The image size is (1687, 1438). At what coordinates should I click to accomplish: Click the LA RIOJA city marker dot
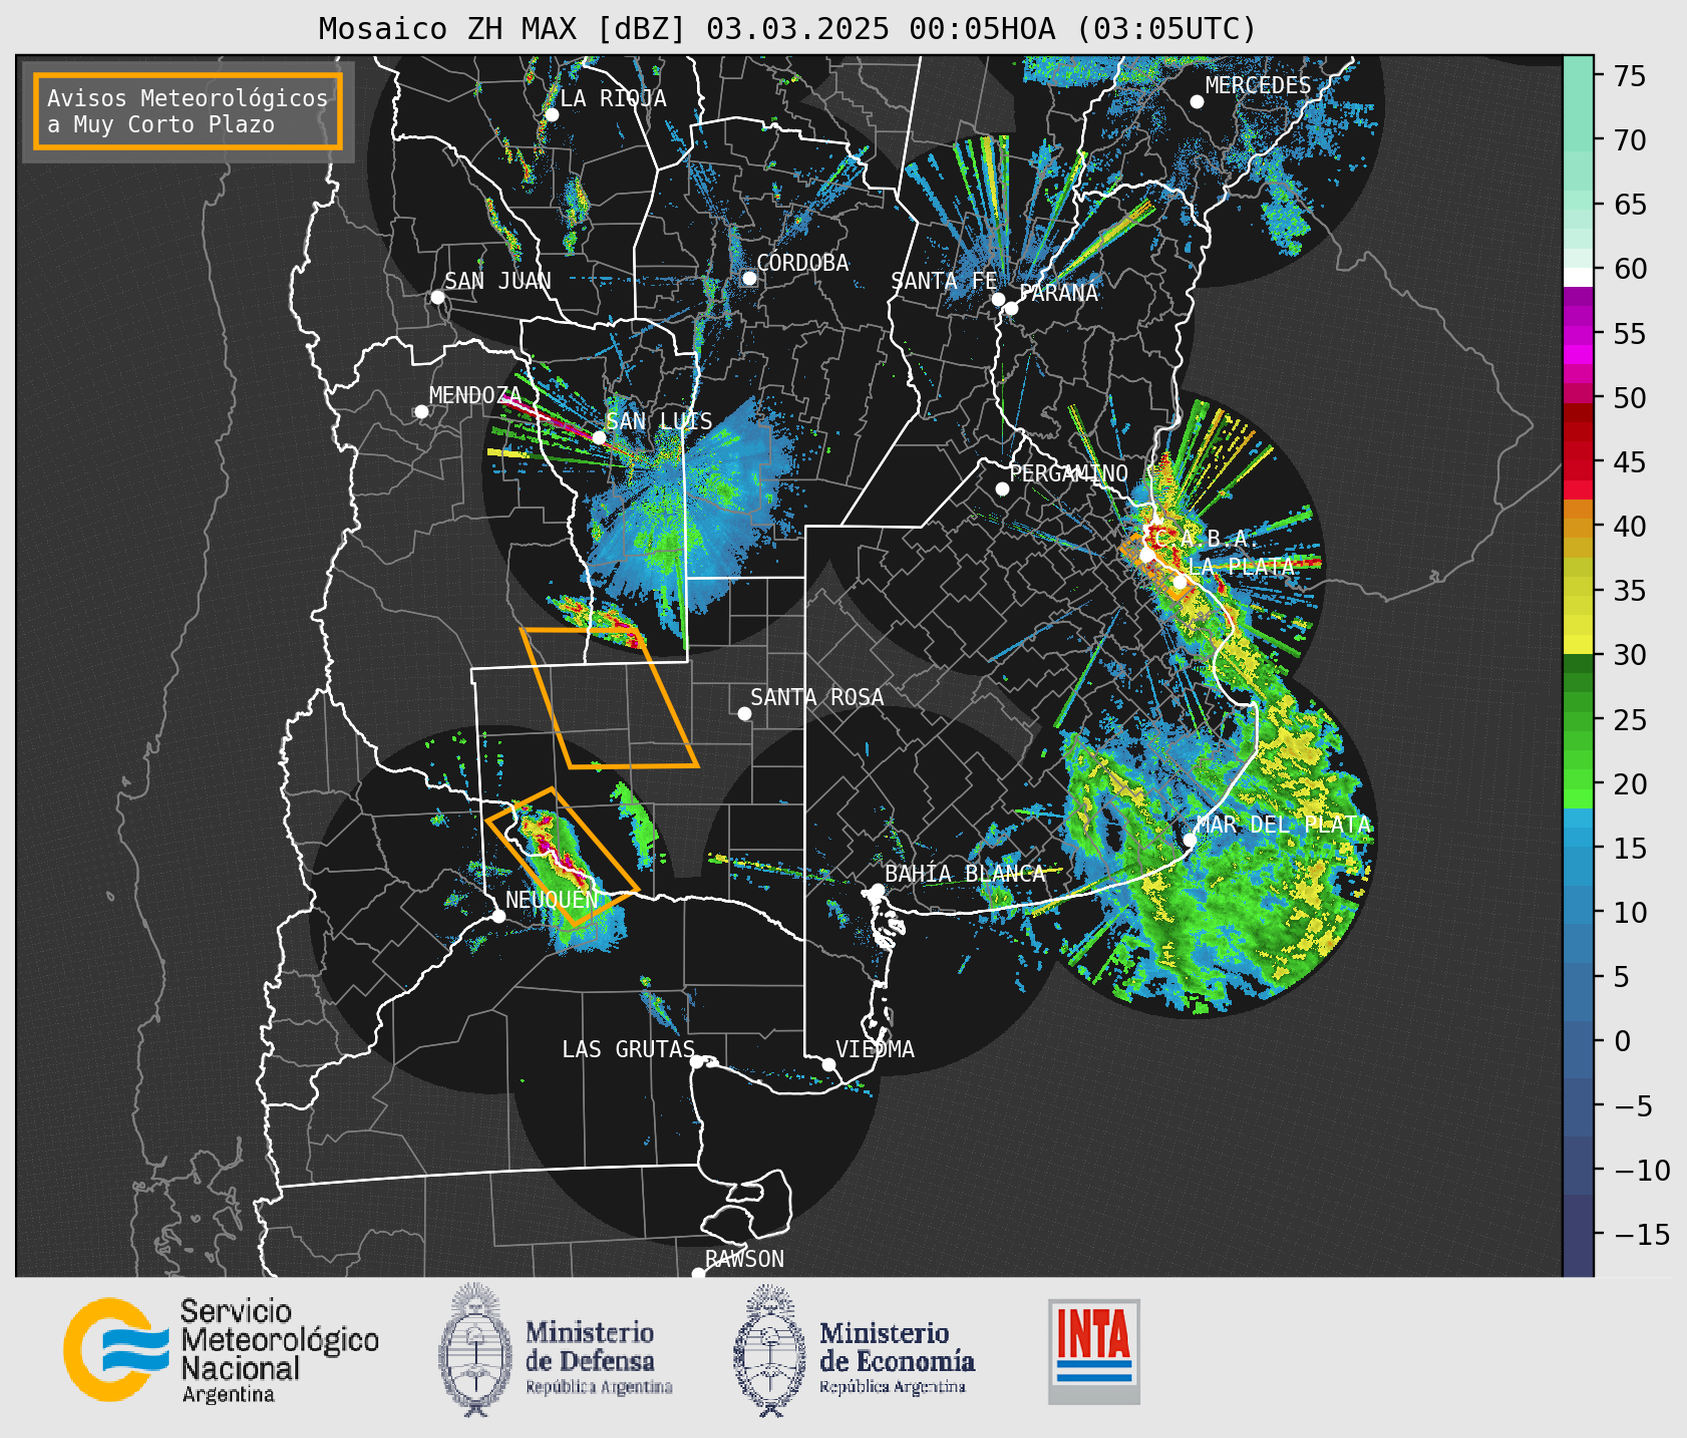pos(552,115)
